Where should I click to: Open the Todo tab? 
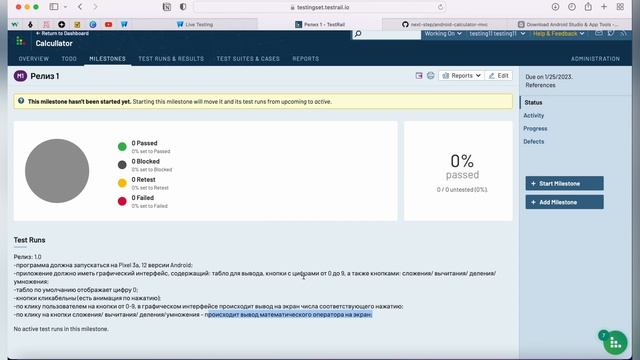(x=69, y=59)
